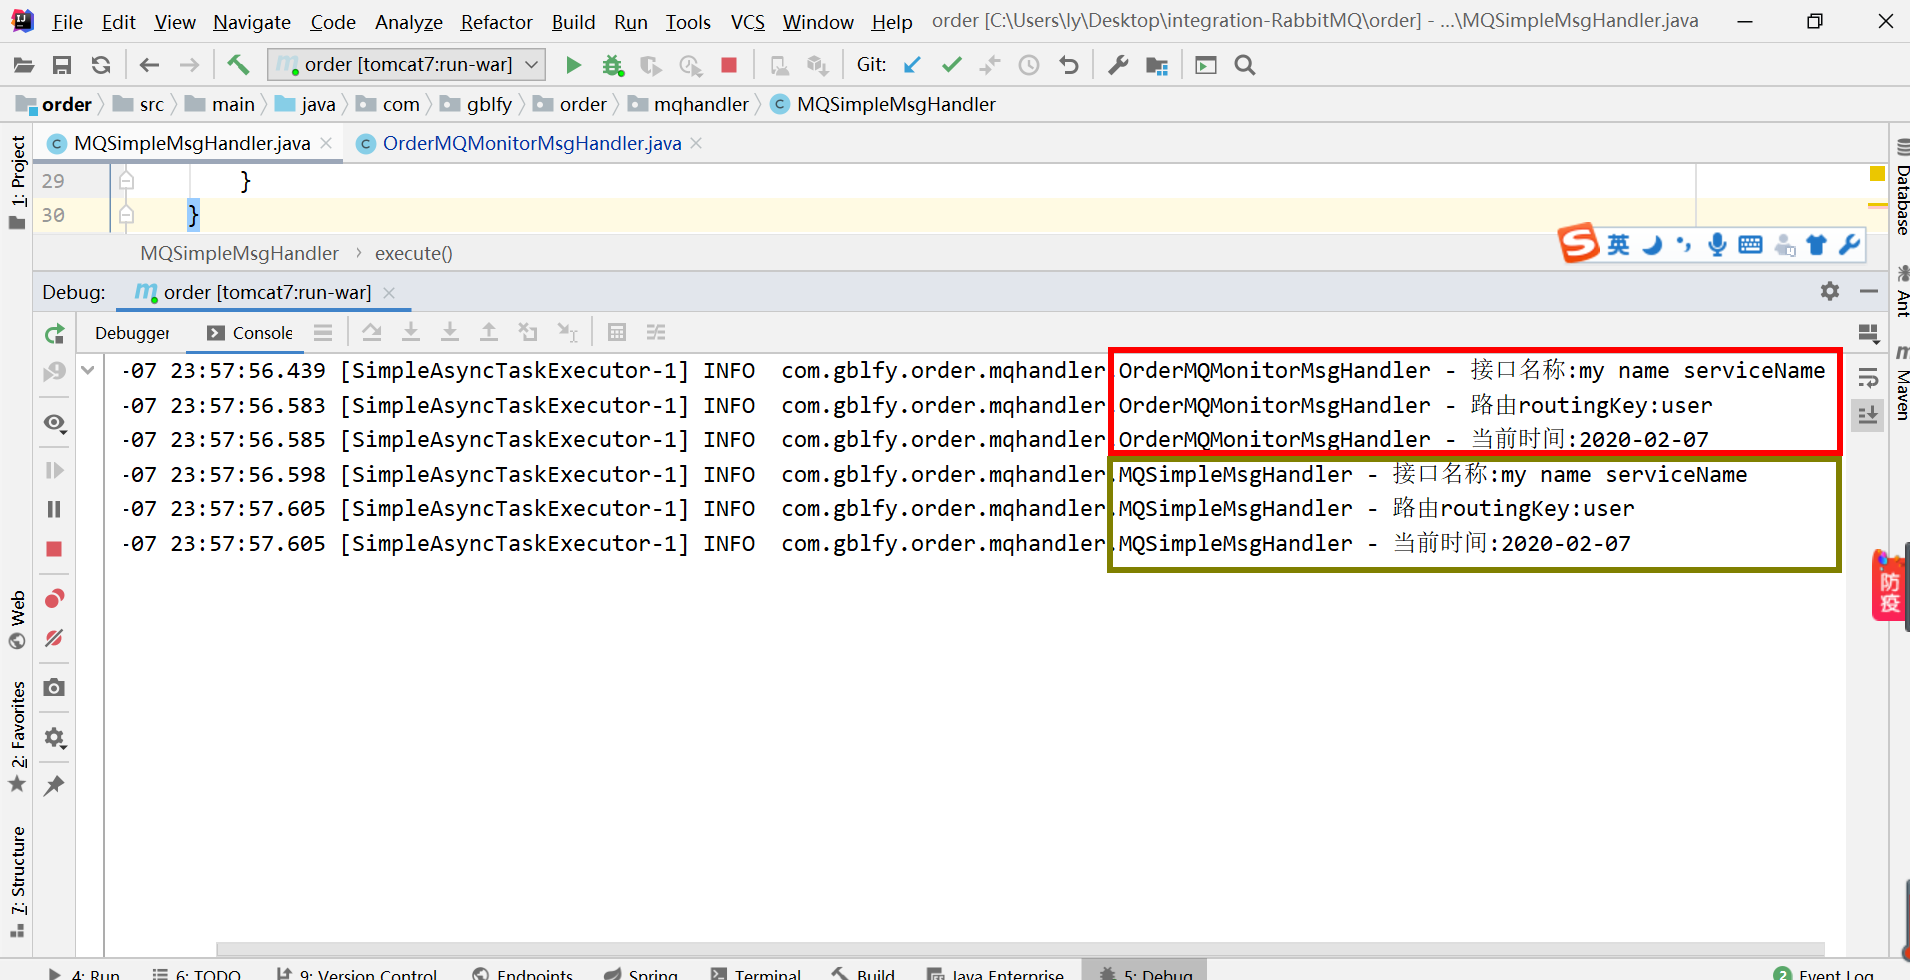Click Evaluate Expression calculator icon

point(617,332)
